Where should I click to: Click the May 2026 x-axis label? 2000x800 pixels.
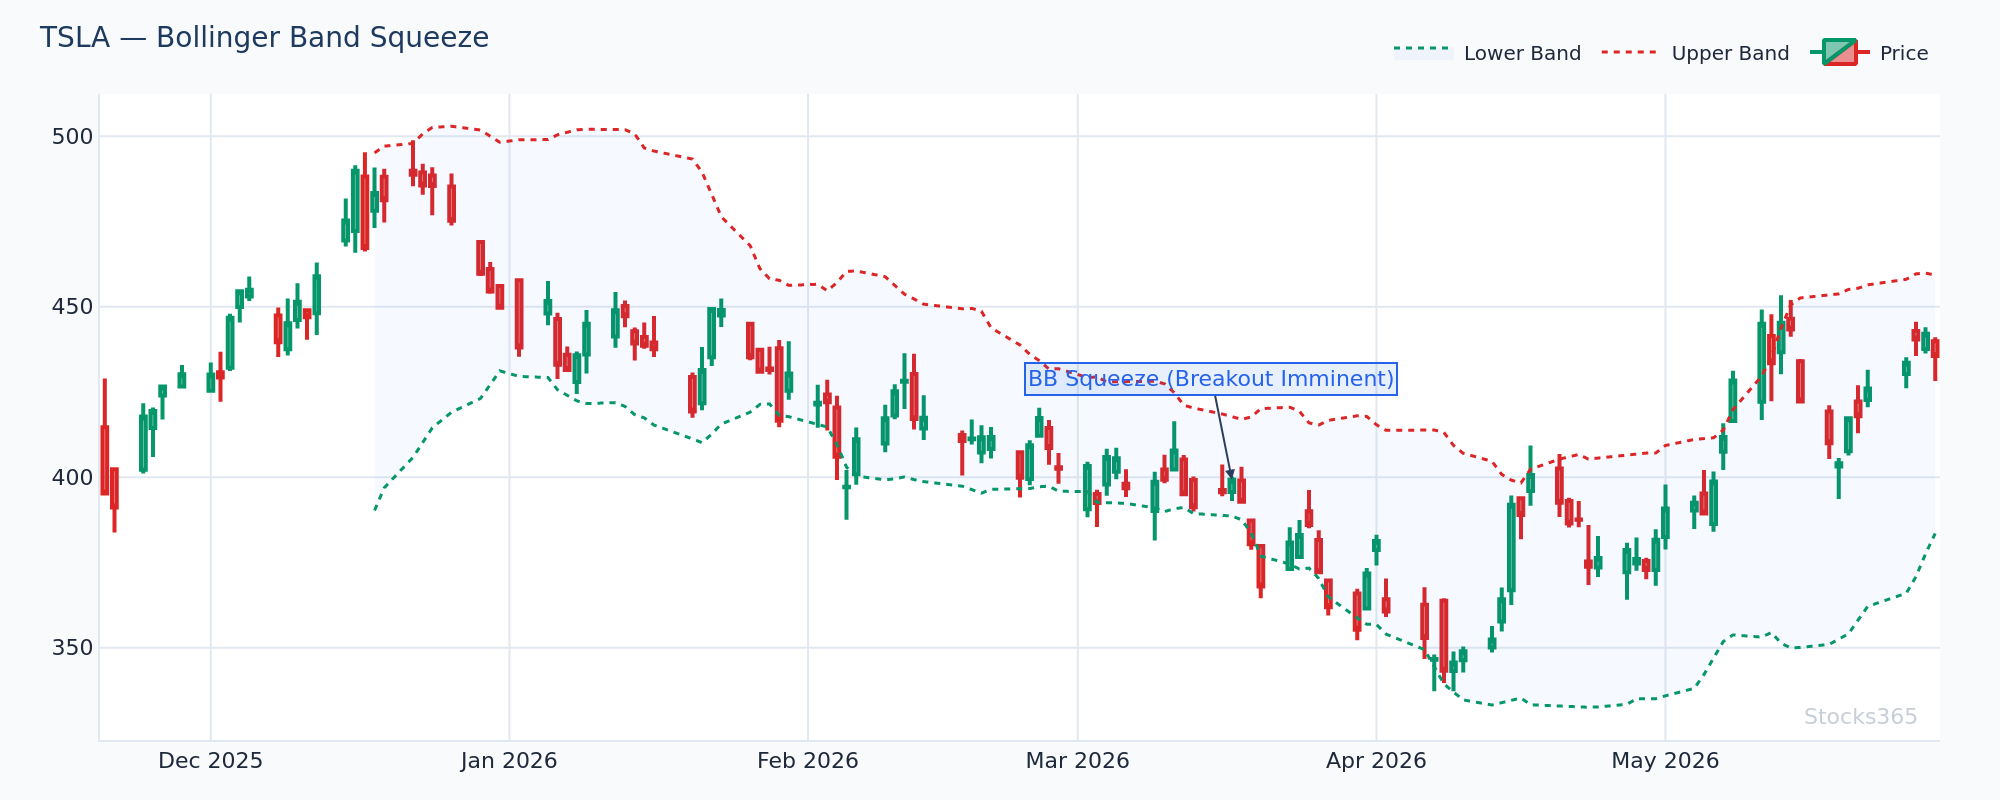coord(1665,761)
